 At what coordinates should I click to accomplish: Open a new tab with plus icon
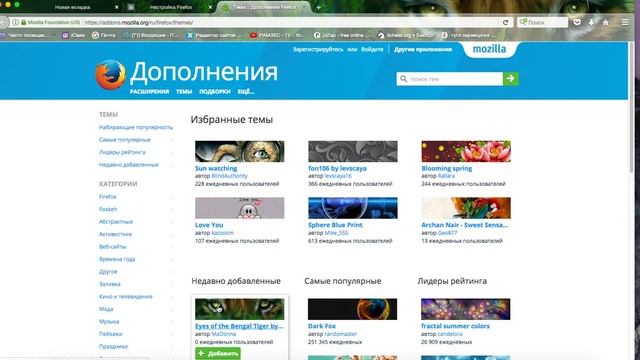318,7
